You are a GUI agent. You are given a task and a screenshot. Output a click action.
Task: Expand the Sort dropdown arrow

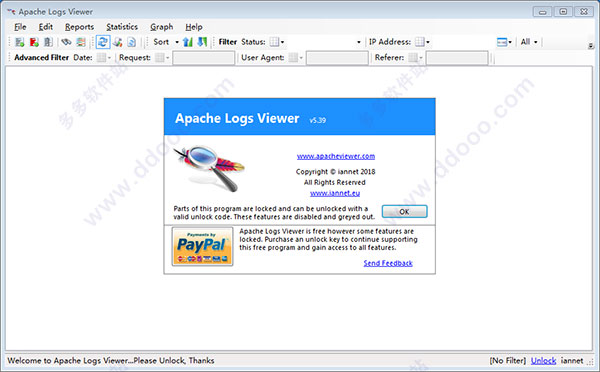[x=177, y=42]
